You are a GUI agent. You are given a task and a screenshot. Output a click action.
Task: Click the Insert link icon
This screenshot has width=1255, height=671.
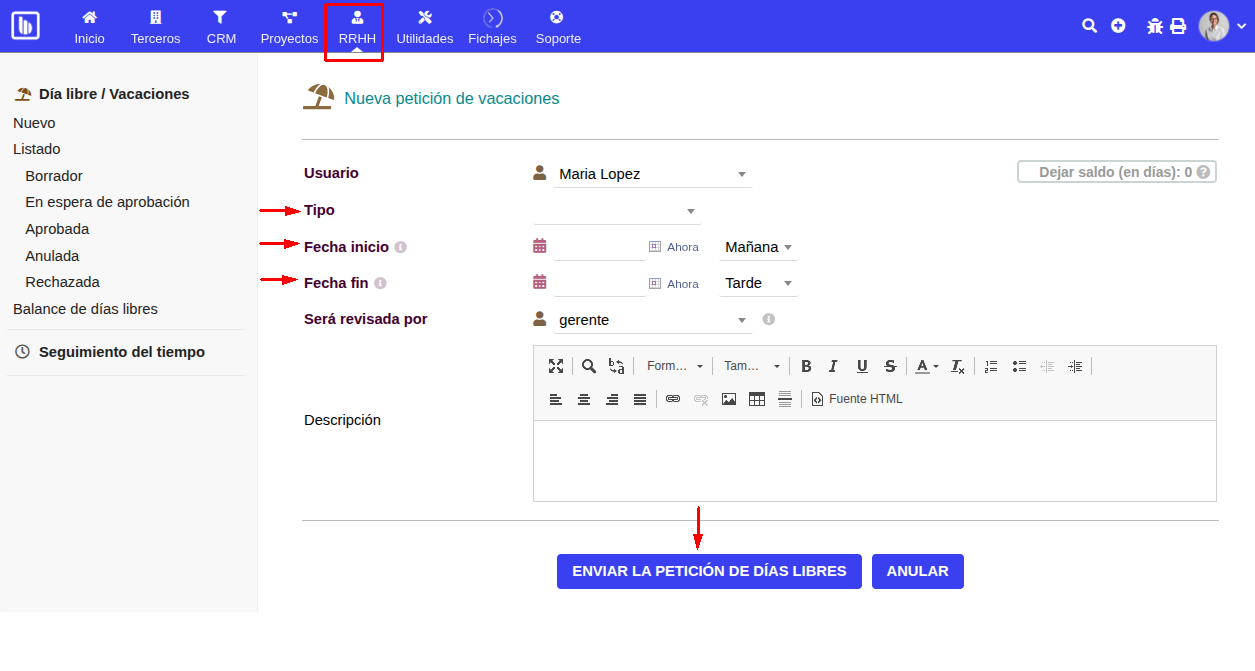[x=673, y=399]
